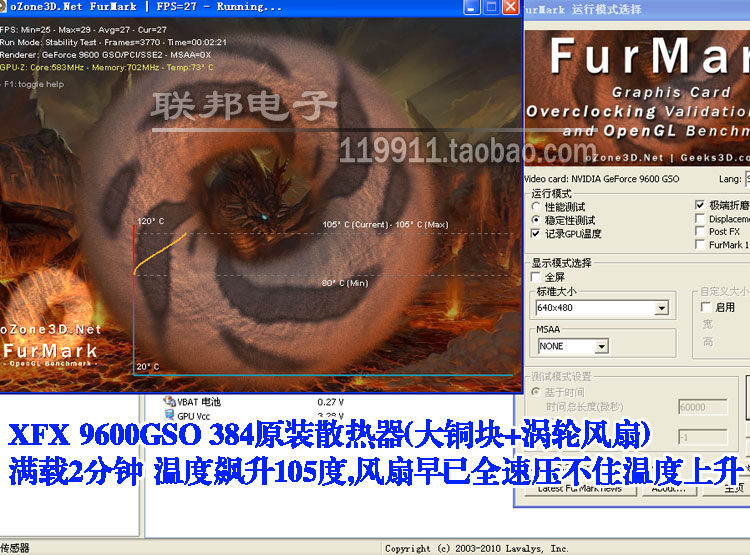This screenshot has width=750, height=555.
Task: Open the MSAA NONE dropdown
Action: point(601,346)
